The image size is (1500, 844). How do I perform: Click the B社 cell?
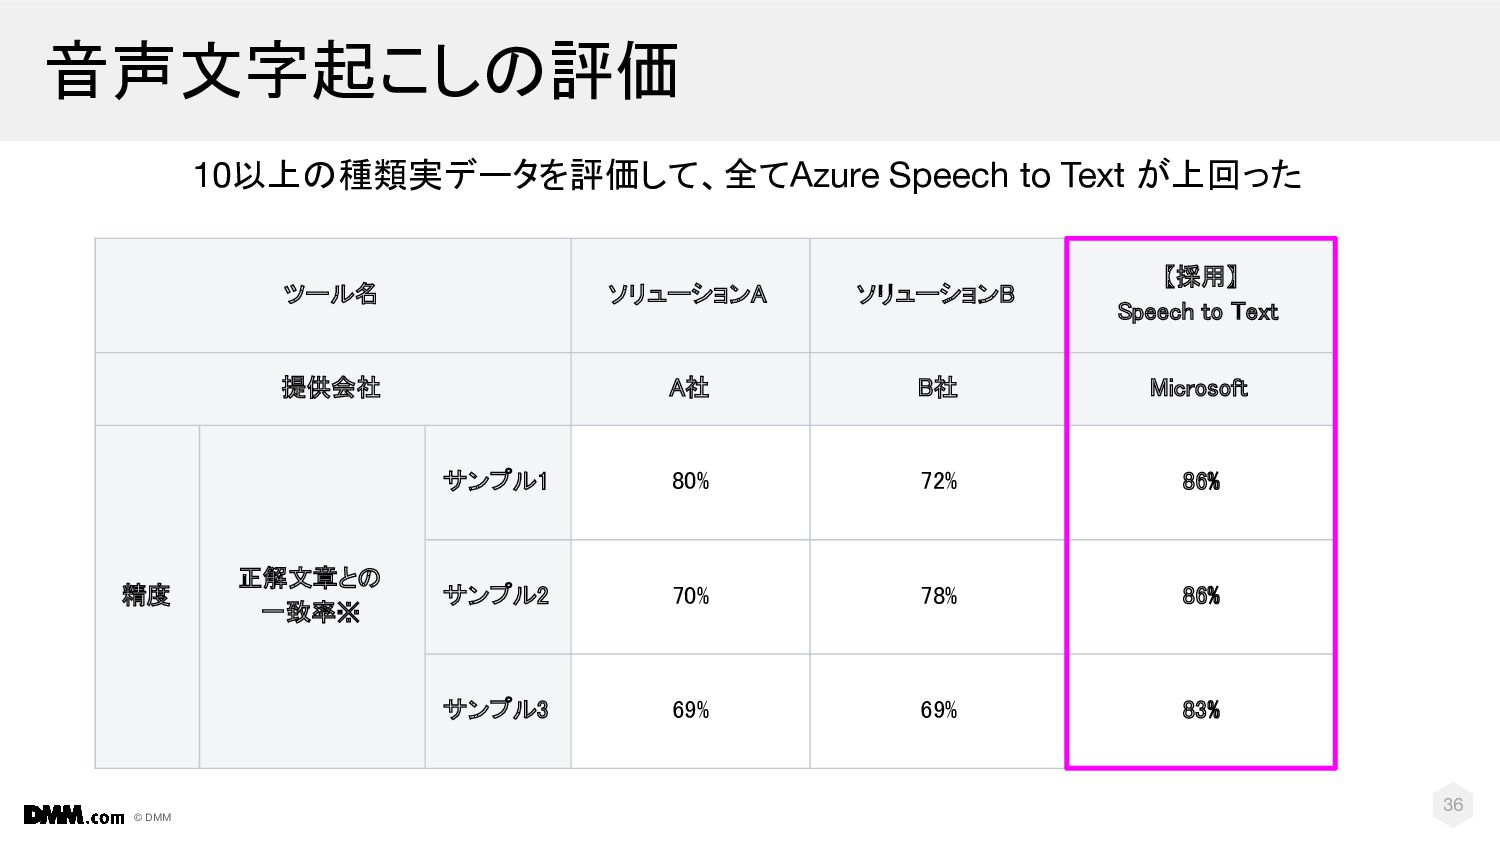[x=938, y=389]
